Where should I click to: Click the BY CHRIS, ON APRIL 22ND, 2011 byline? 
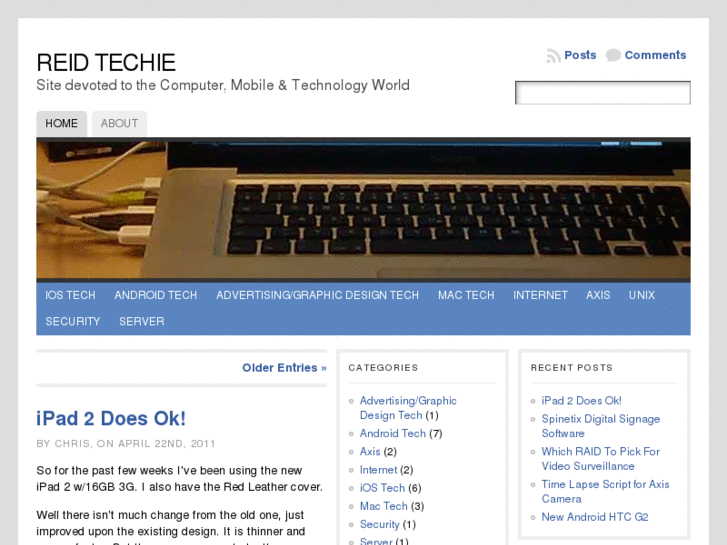(x=126, y=444)
